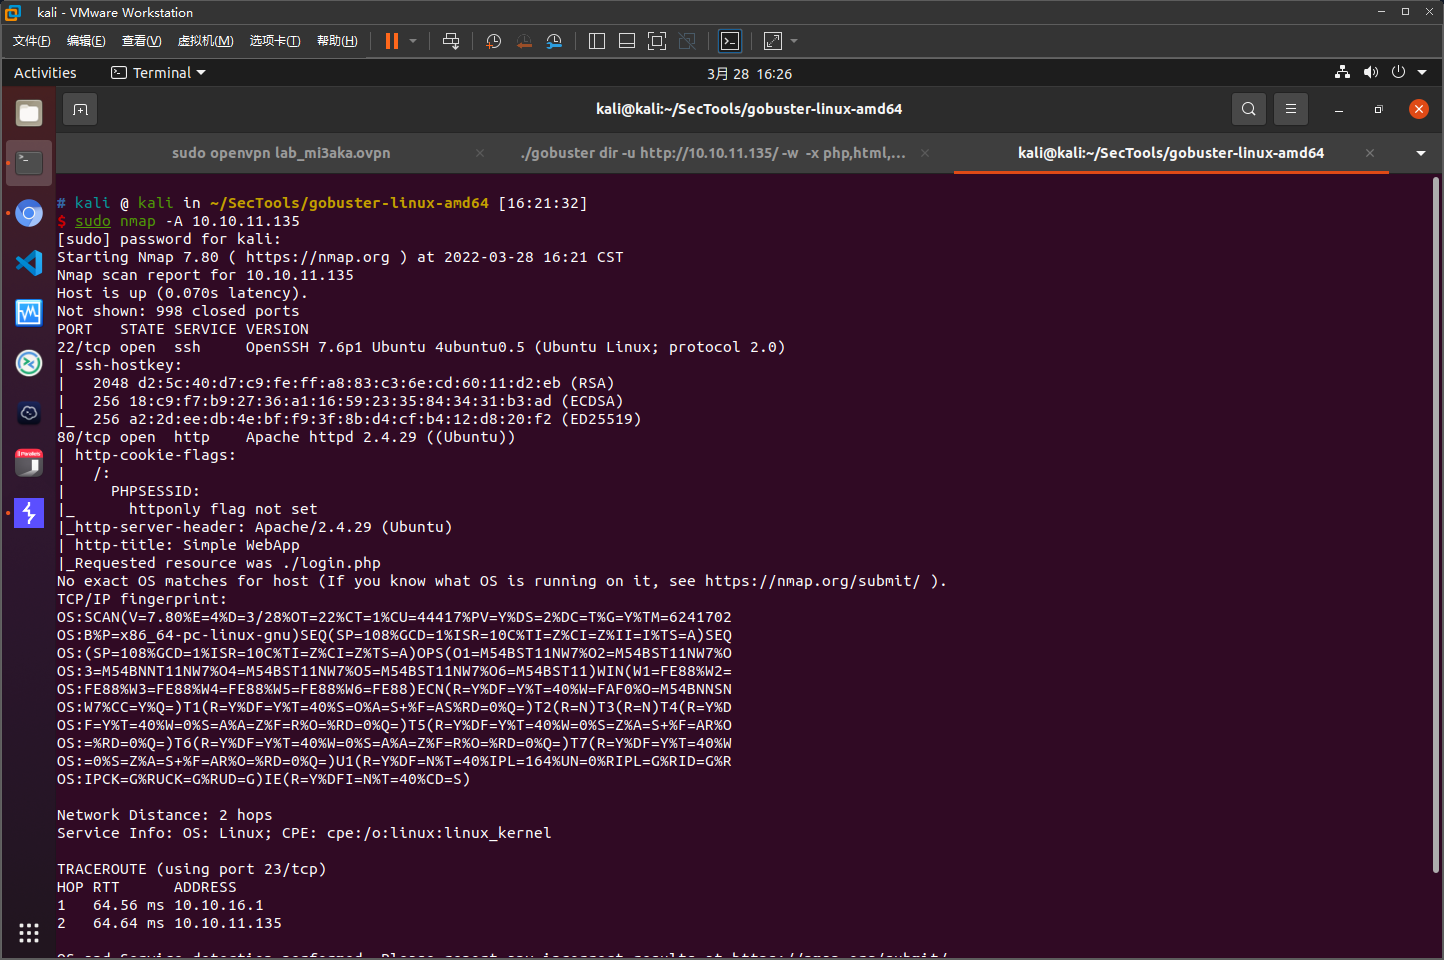Screen dimensions: 1444x960
Task: Click the '22/tcp open ssh' port line
Action: 421,347
